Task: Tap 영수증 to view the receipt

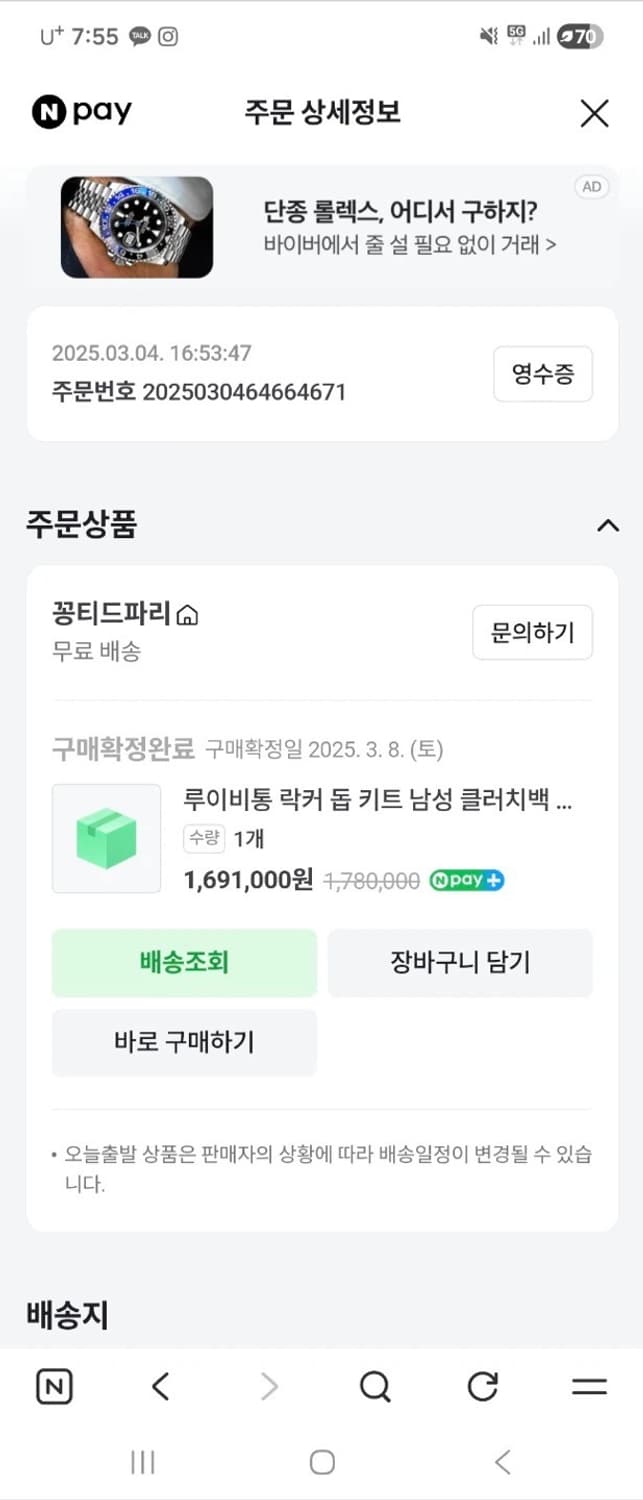Action: pyautogui.click(x=543, y=374)
